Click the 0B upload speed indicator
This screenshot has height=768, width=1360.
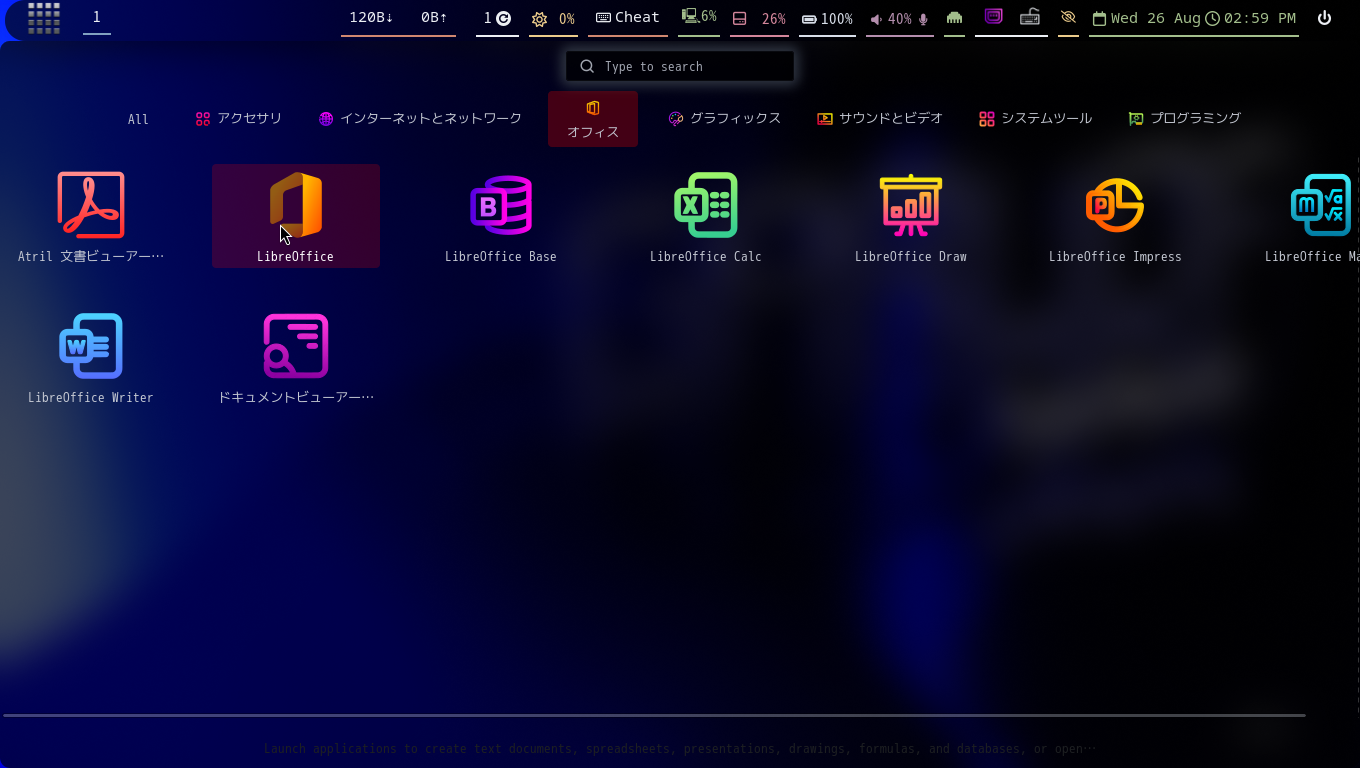coord(434,17)
